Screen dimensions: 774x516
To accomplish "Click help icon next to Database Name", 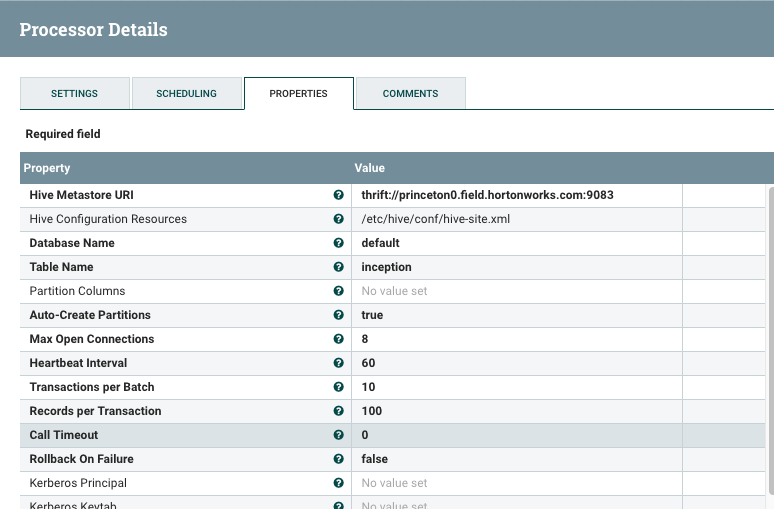I will 338,243.
